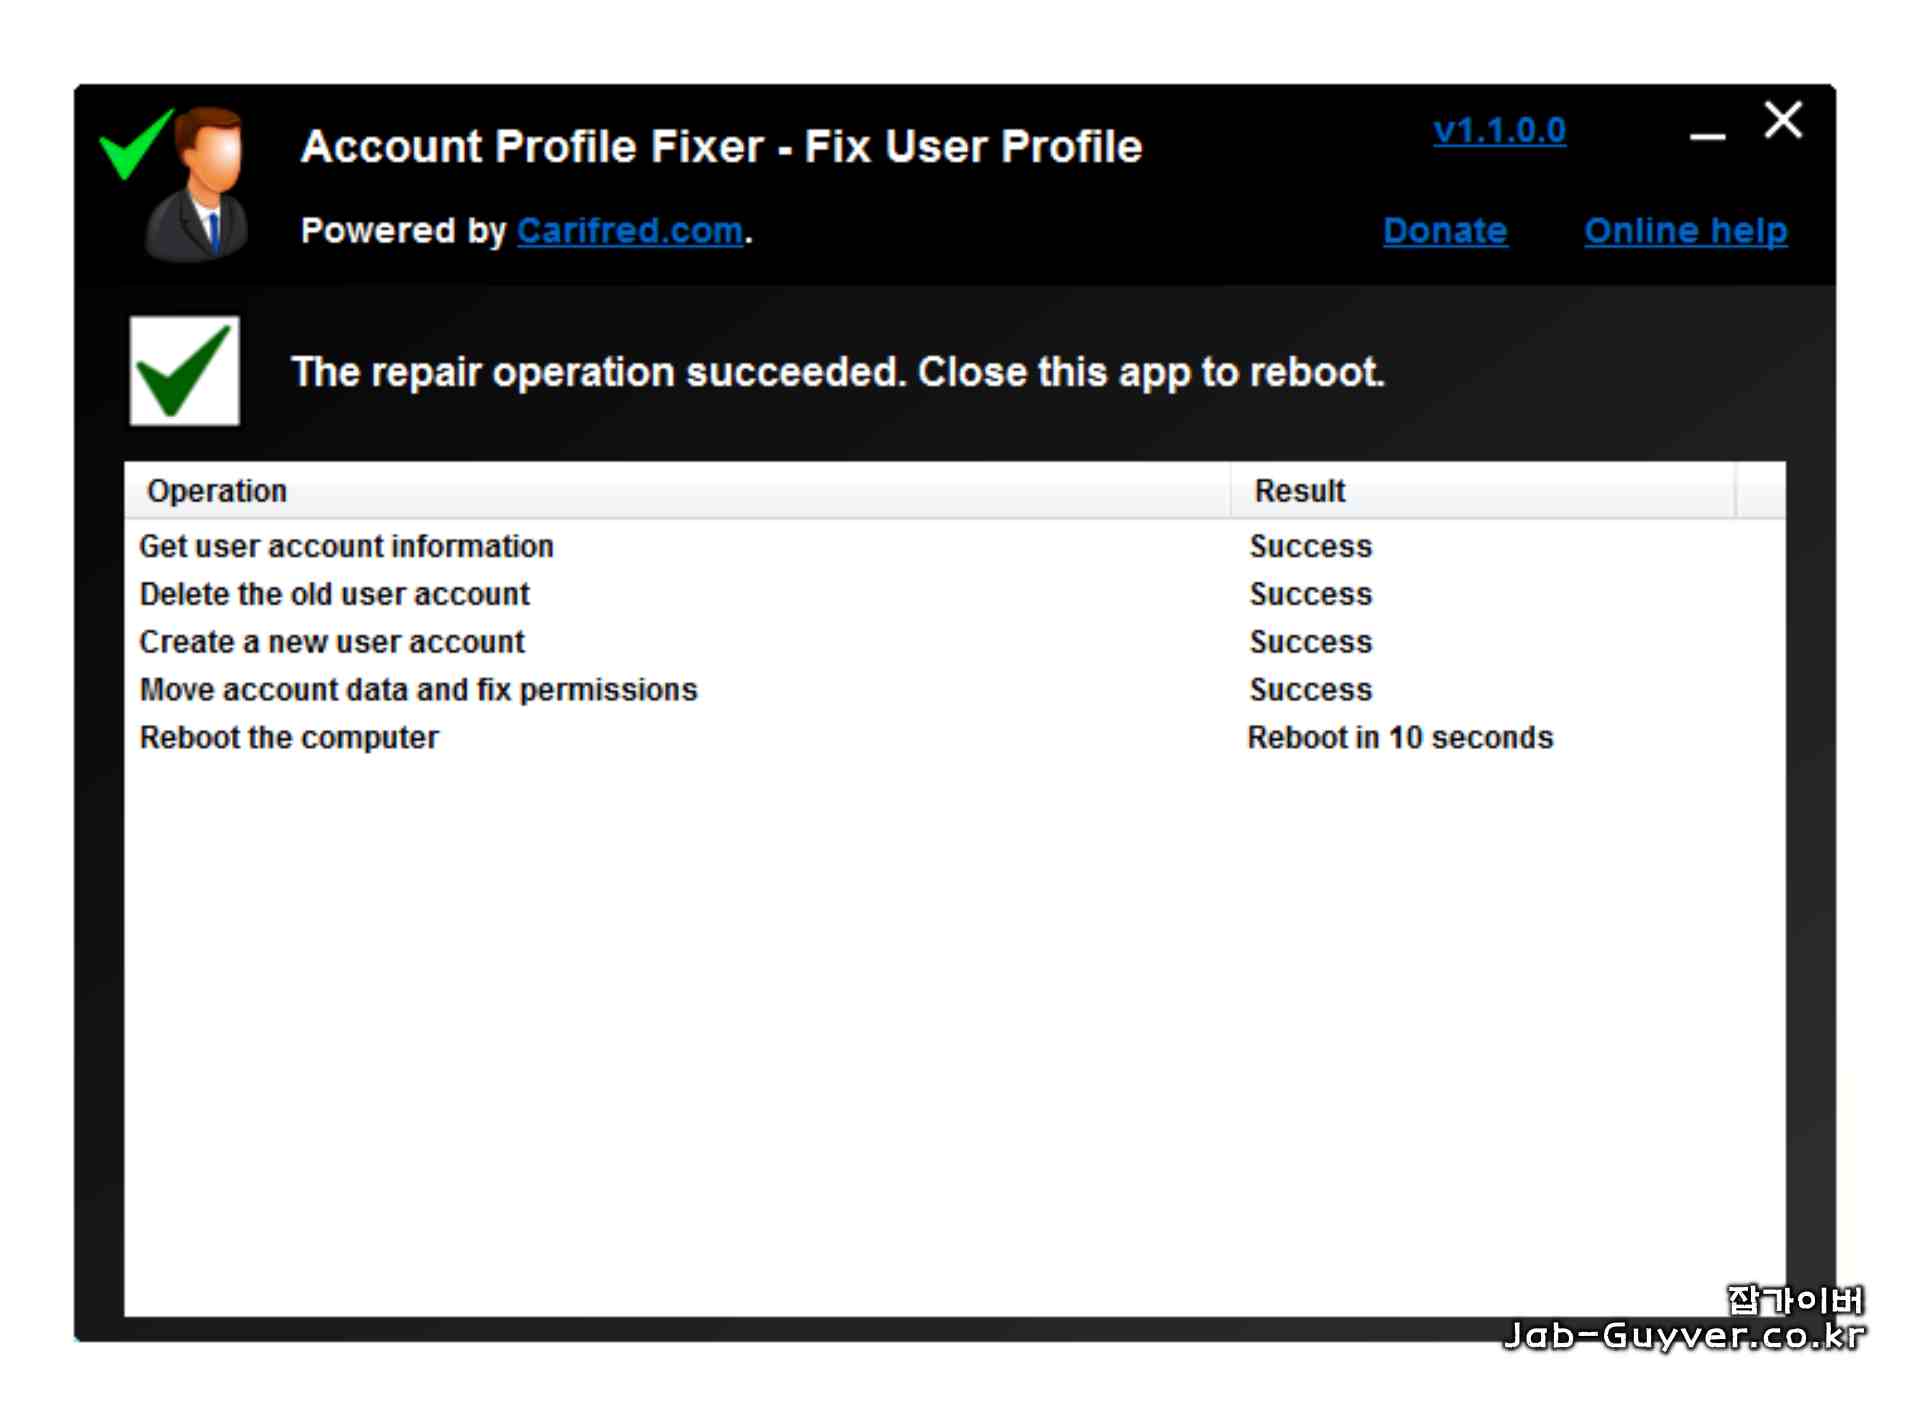Screen dimensions: 1928x1416
Task: Click the repair operation succeeded message
Action: pyautogui.click(x=840, y=373)
